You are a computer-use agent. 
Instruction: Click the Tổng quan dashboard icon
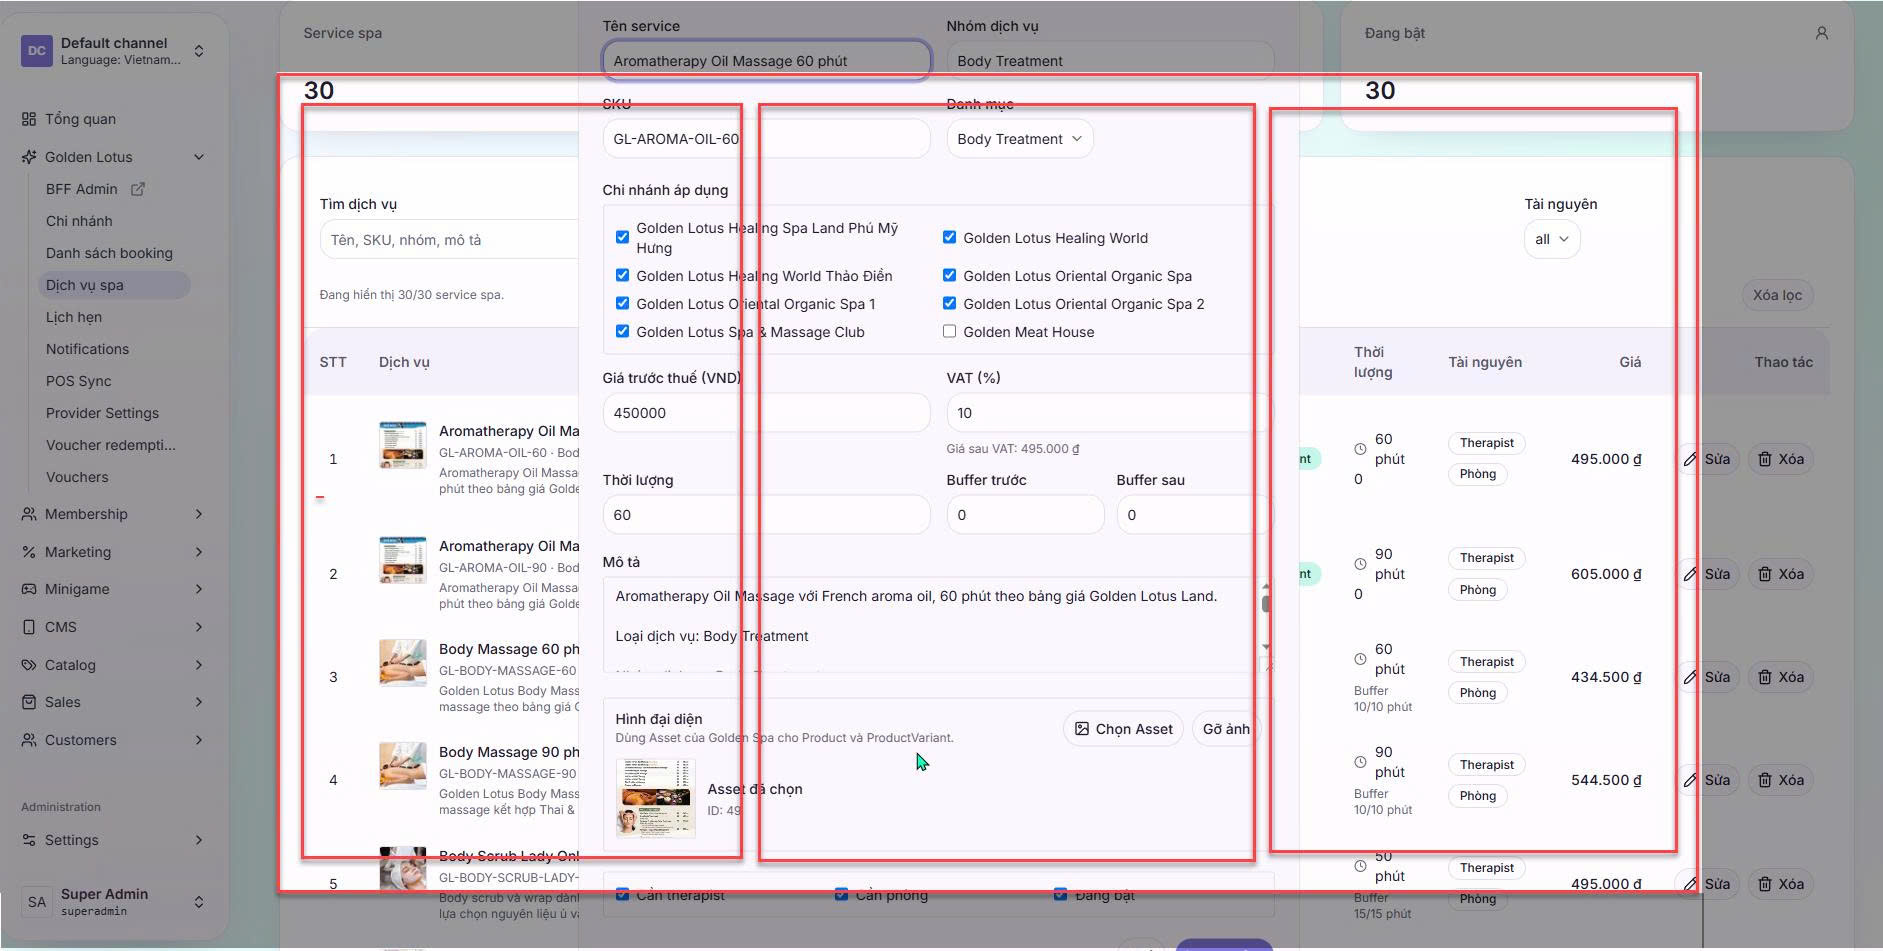(29, 119)
